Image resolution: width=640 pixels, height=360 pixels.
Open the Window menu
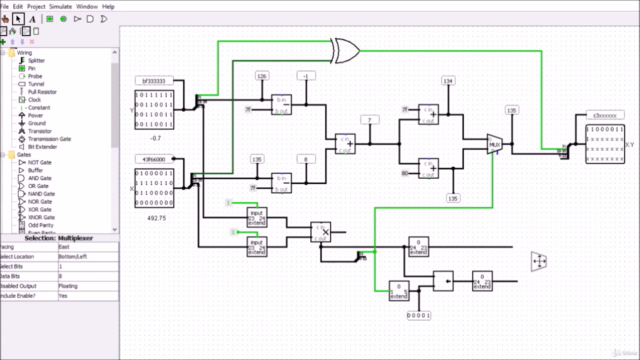[x=87, y=7]
